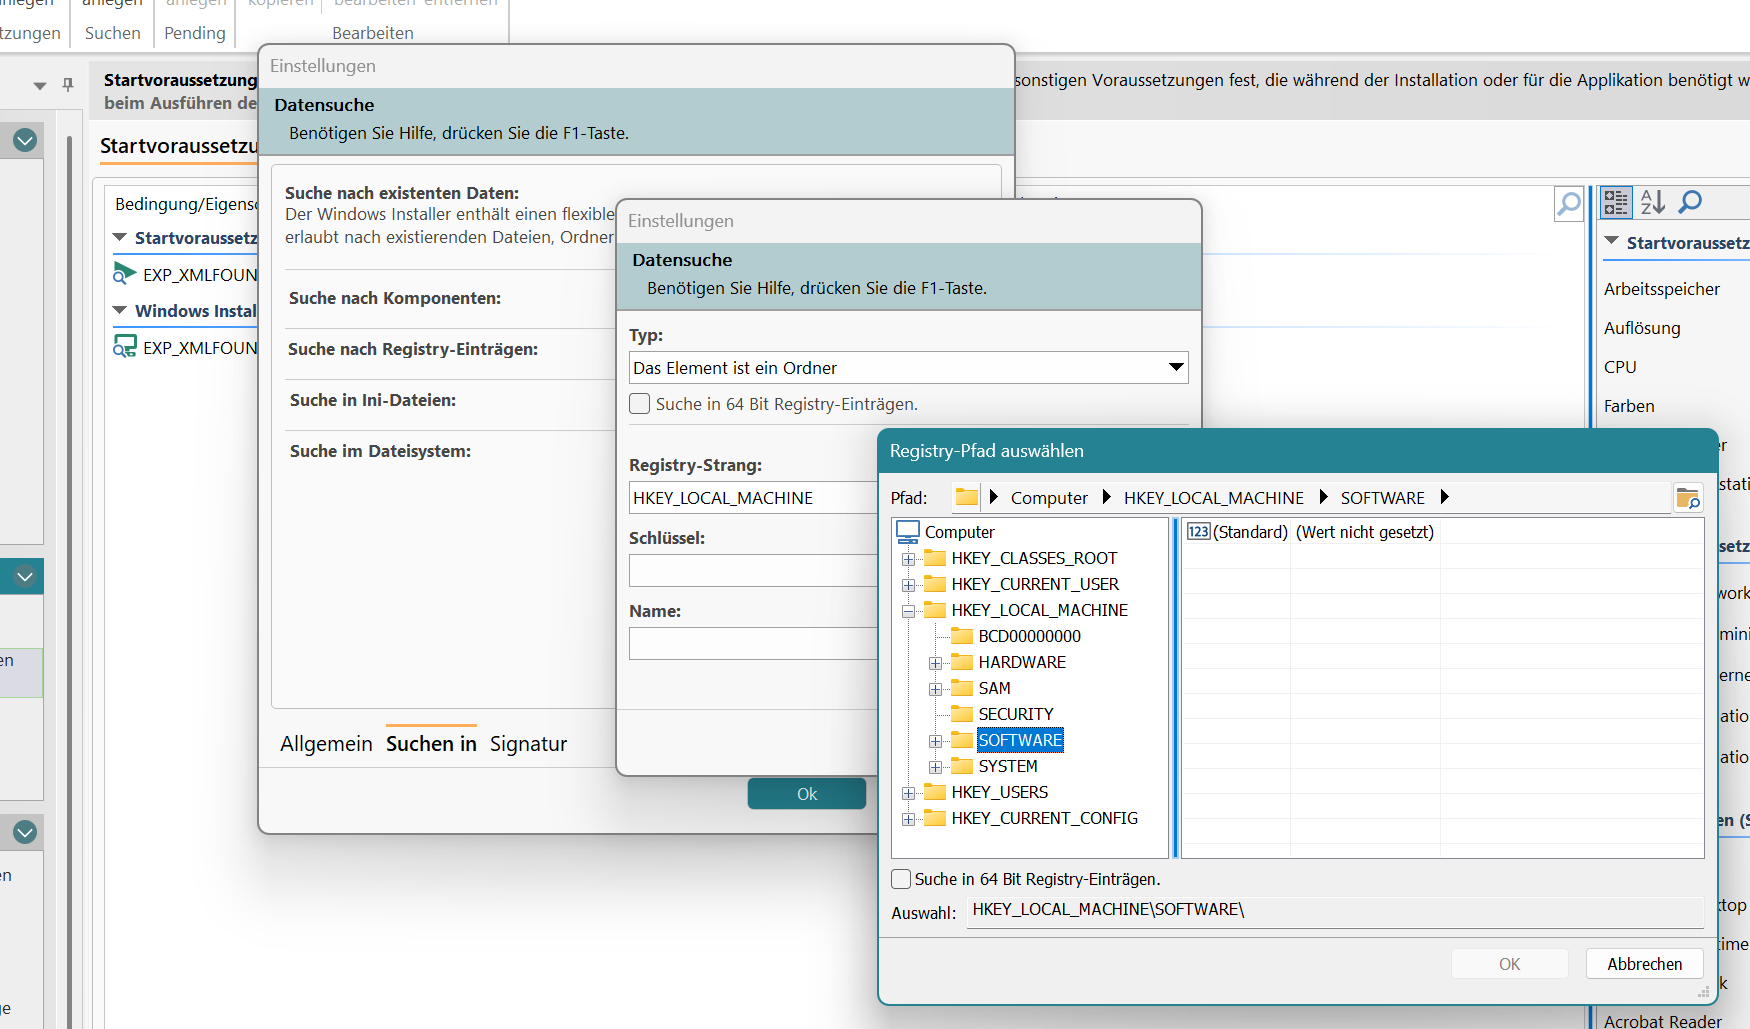Click the categorized view icon in properties panel
The image size is (1750, 1029).
pos(1616,202)
